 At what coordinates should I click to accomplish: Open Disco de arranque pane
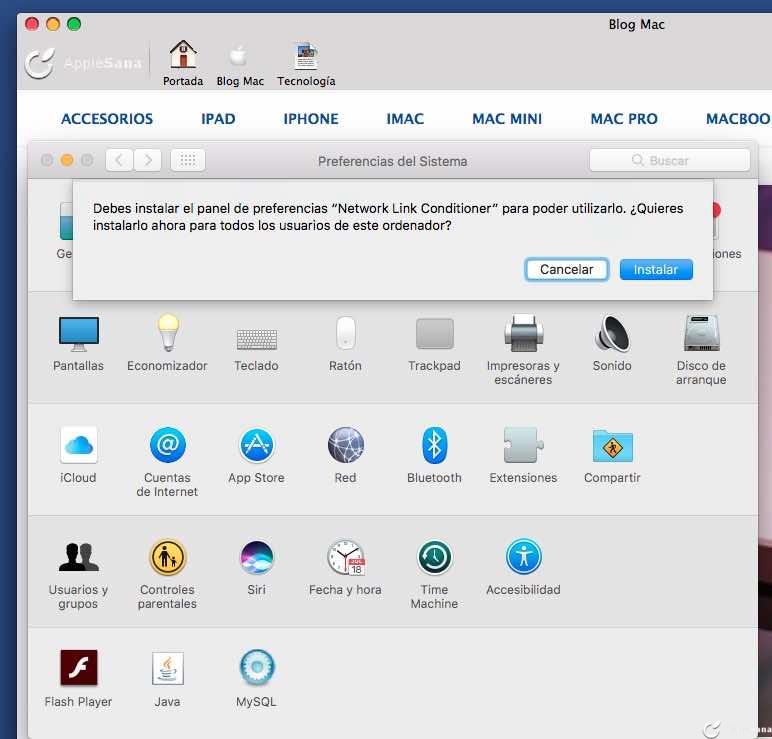click(x=701, y=350)
